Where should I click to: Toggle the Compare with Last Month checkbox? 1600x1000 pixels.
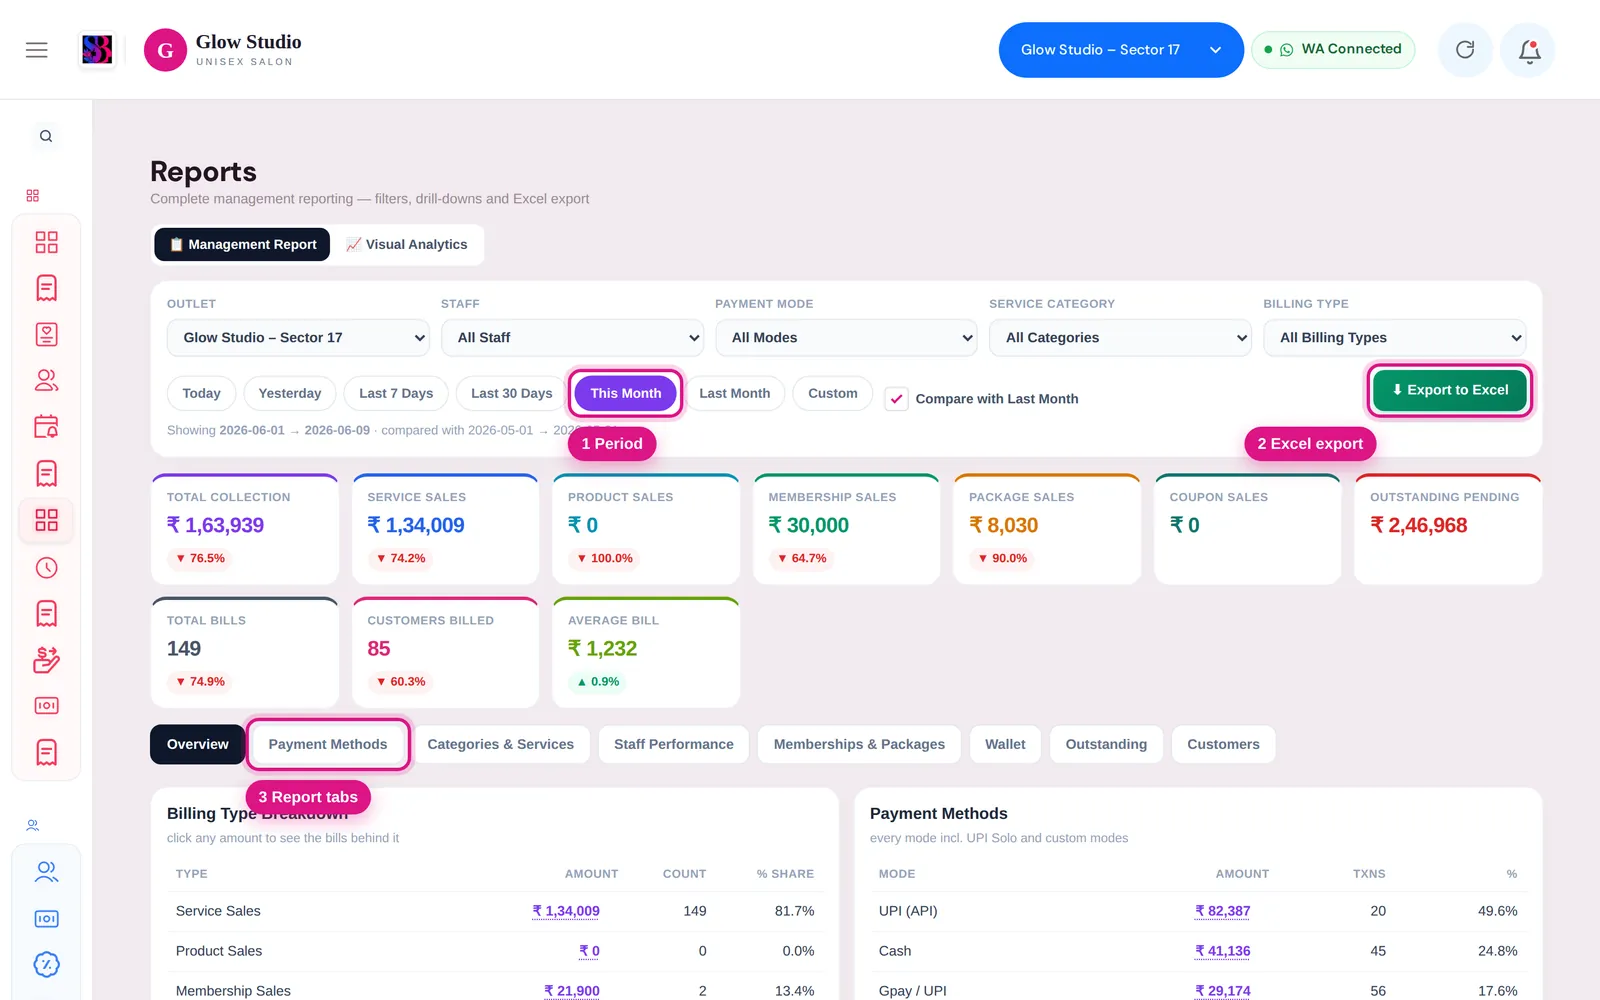point(897,399)
